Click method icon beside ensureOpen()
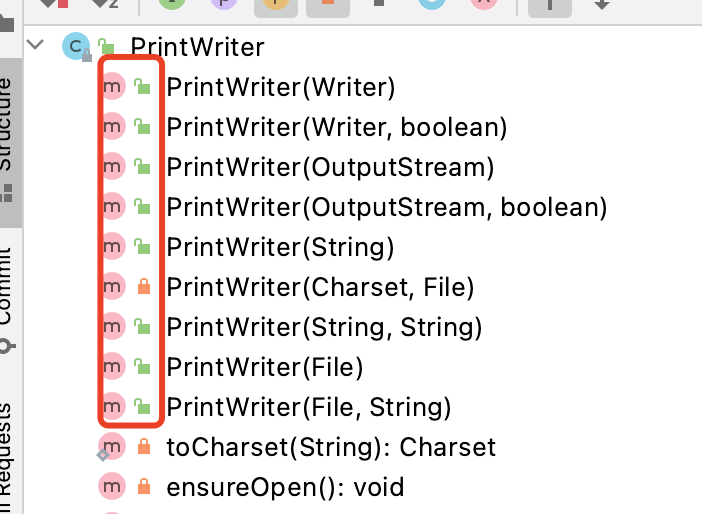This screenshot has height=514, width=702. pos(113,487)
